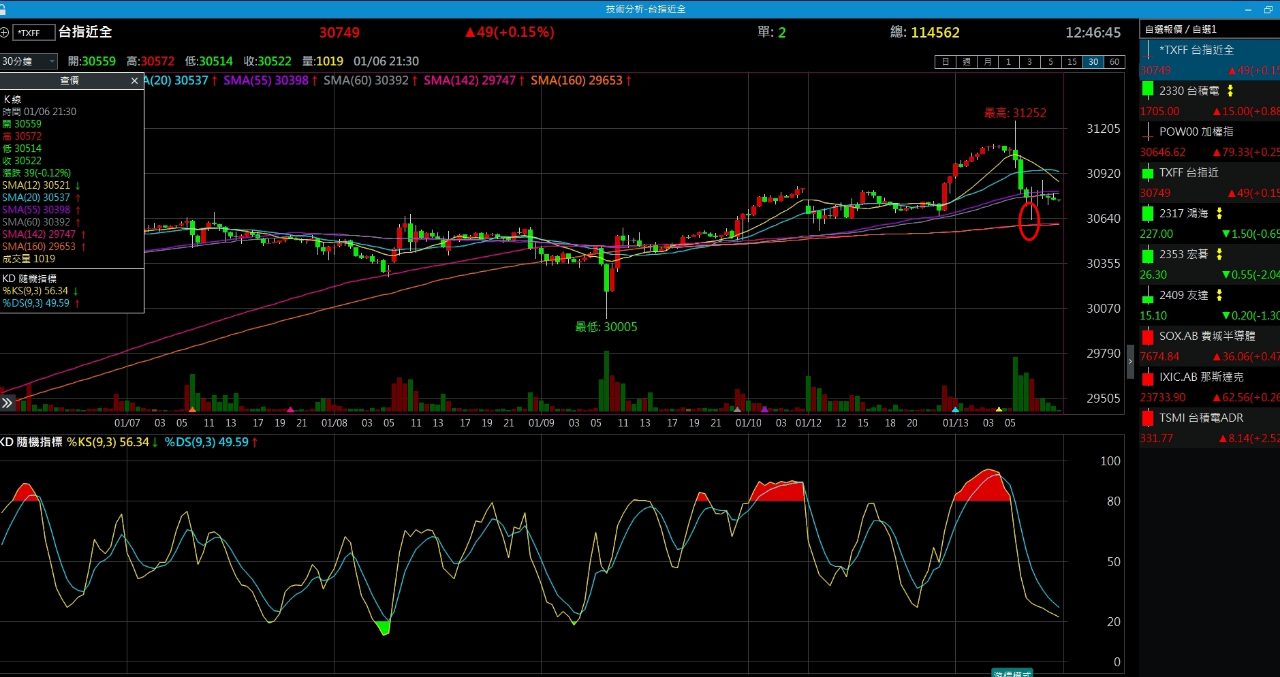
Task: Collapse the watchlist panel with side arrow handle
Action: 1131,360
